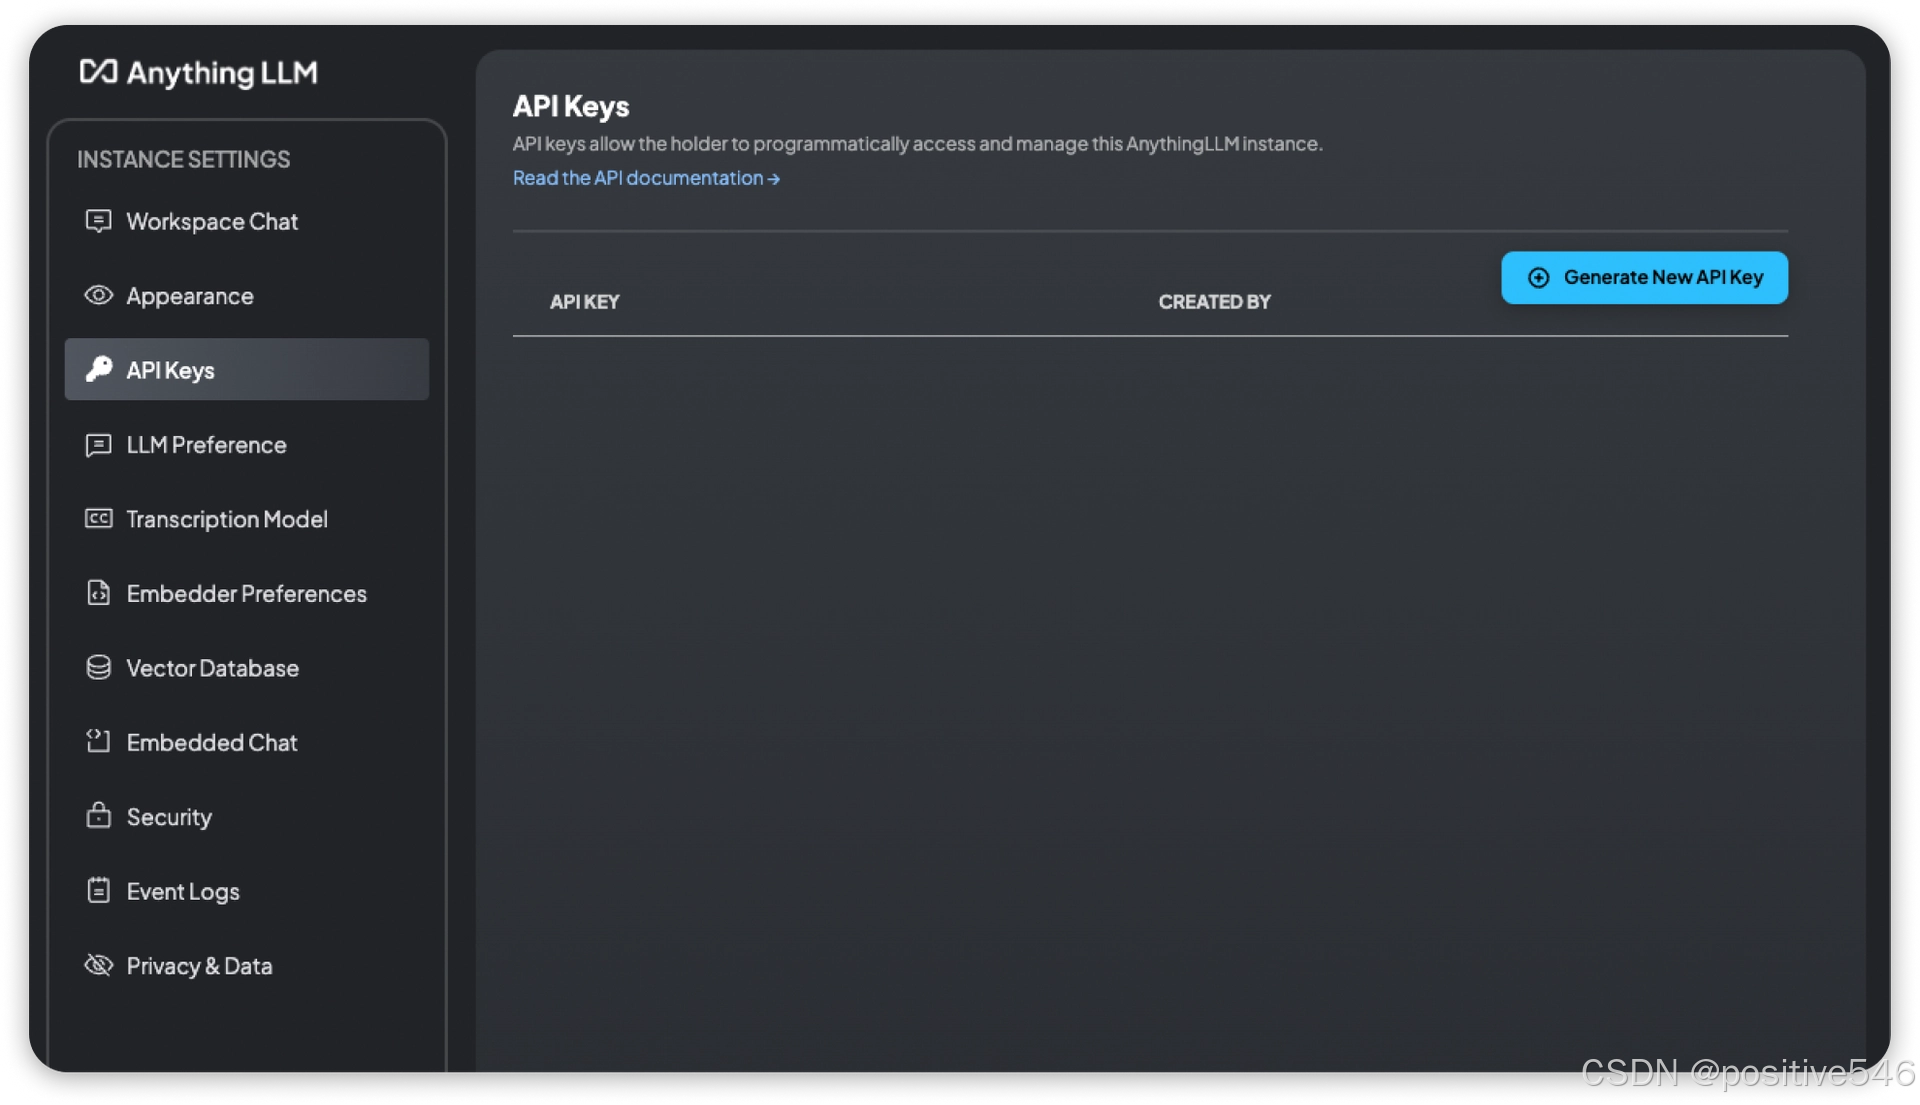Click the Event Logs notepad icon

(x=98, y=890)
